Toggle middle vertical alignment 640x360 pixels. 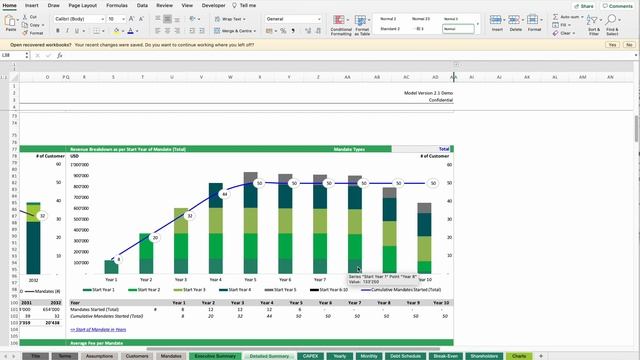(x=167, y=19)
